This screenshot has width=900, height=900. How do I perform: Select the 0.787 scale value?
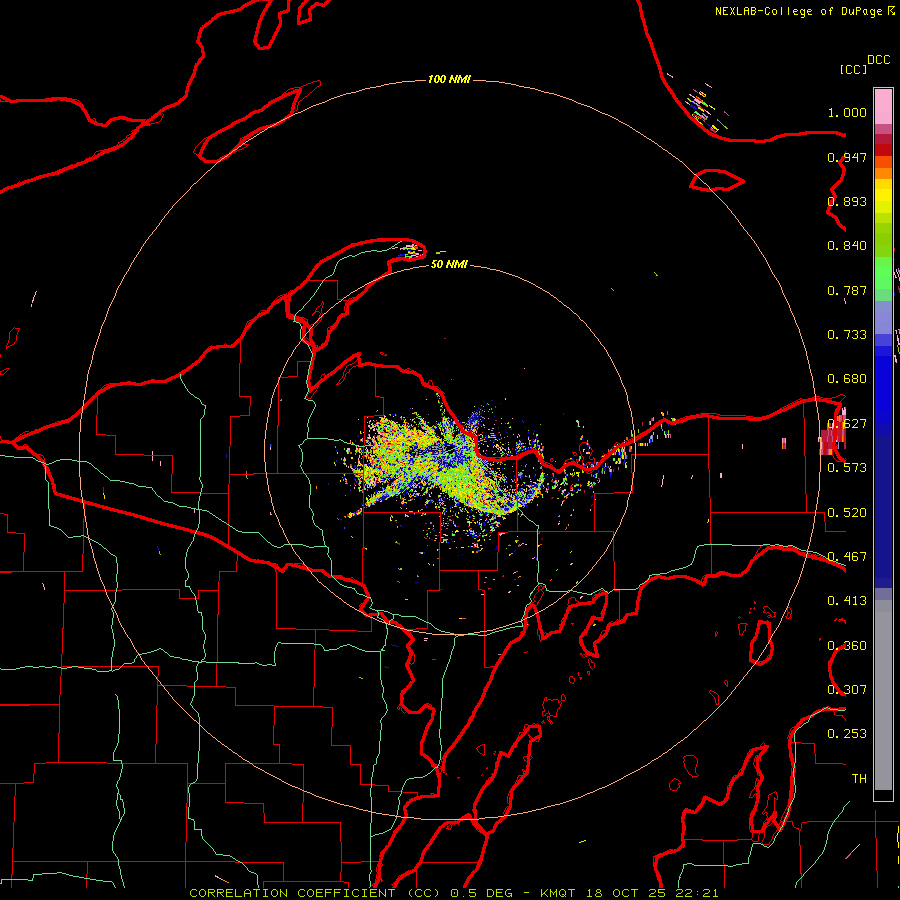tap(847, 290)
